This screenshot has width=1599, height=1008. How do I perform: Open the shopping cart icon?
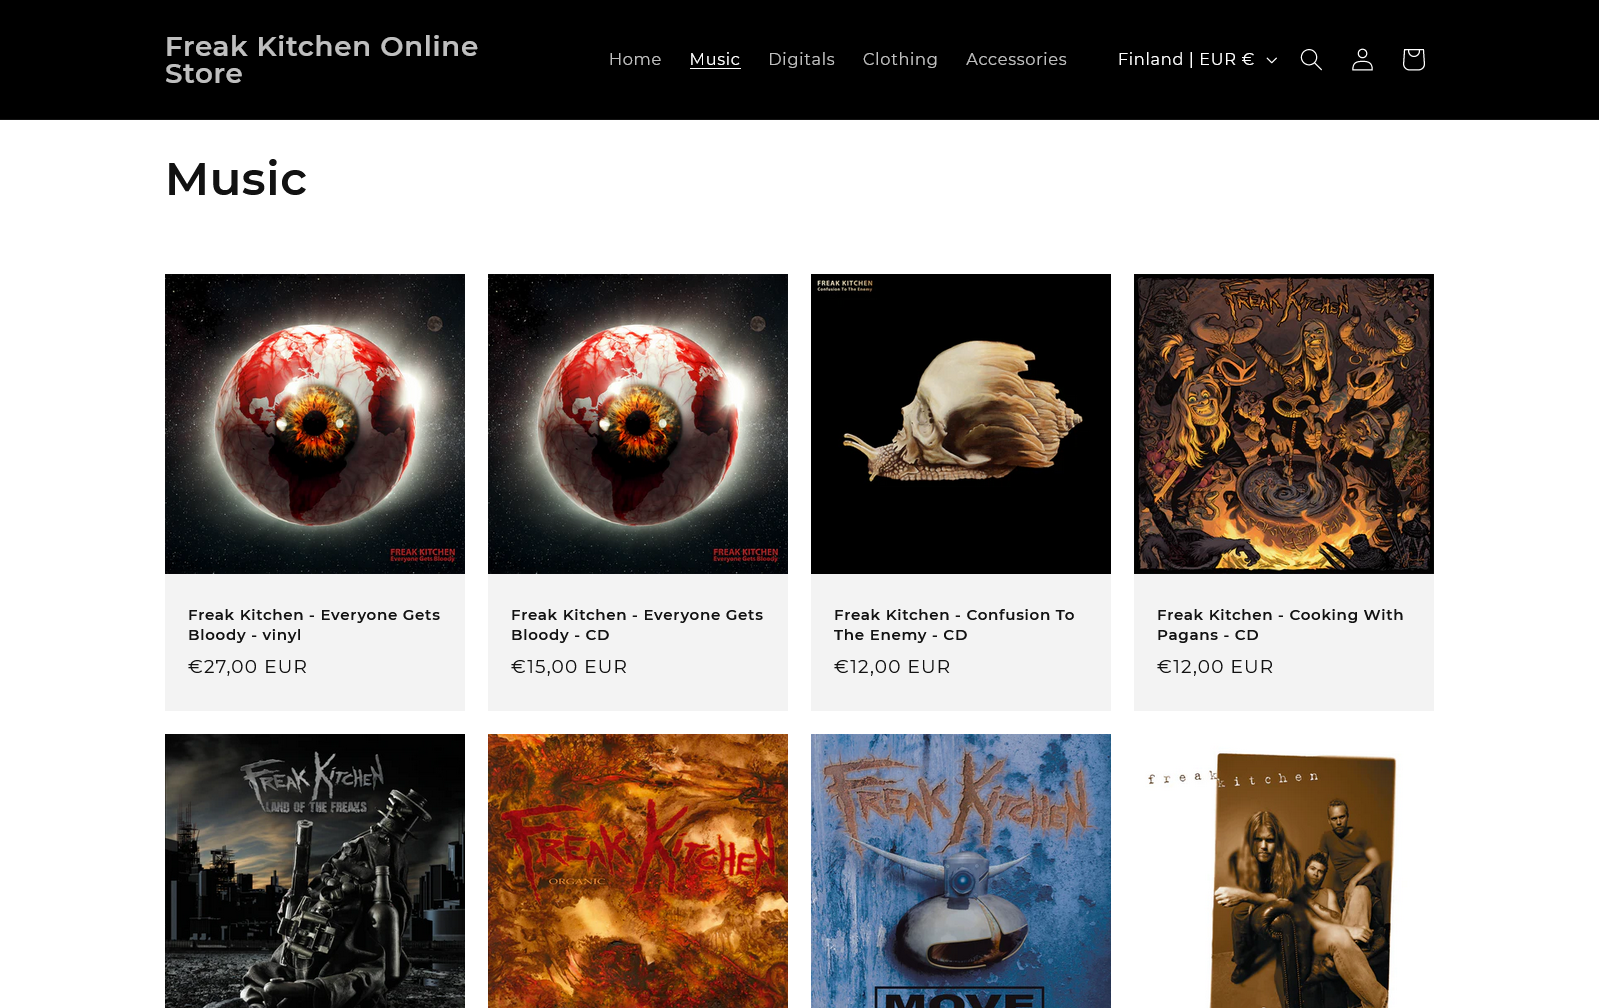pos(1413,60)
